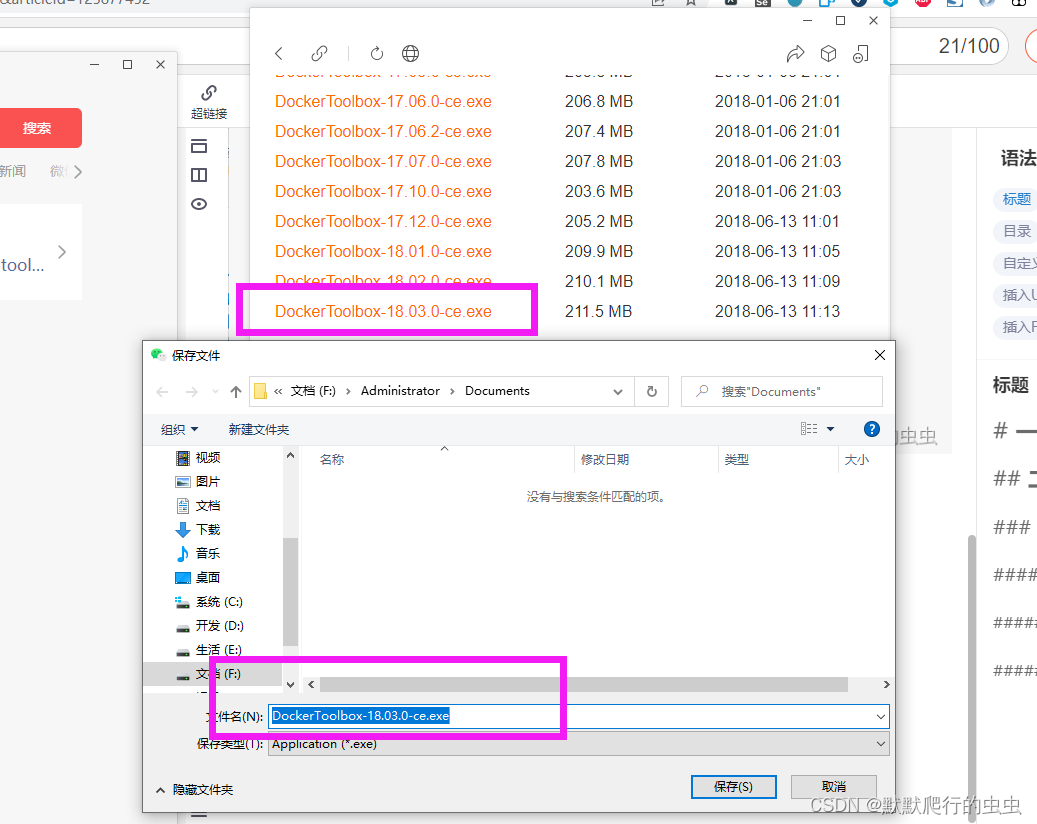Click the red 搜索 button in left window
This screenshot has height=824, width=1037.
37,128
